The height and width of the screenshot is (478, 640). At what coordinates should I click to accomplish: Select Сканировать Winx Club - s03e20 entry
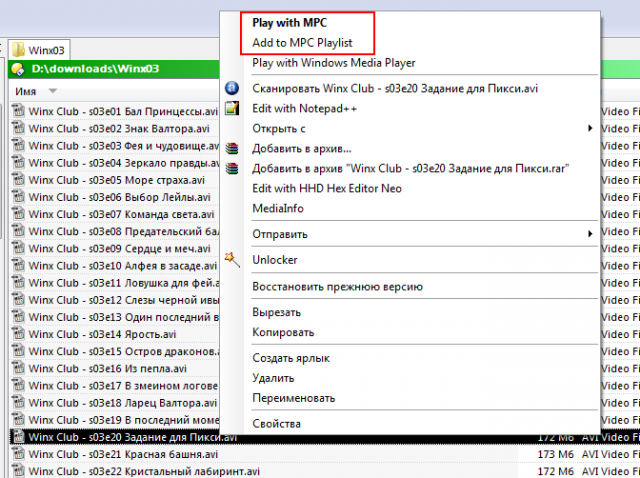(x=395, y=89)
